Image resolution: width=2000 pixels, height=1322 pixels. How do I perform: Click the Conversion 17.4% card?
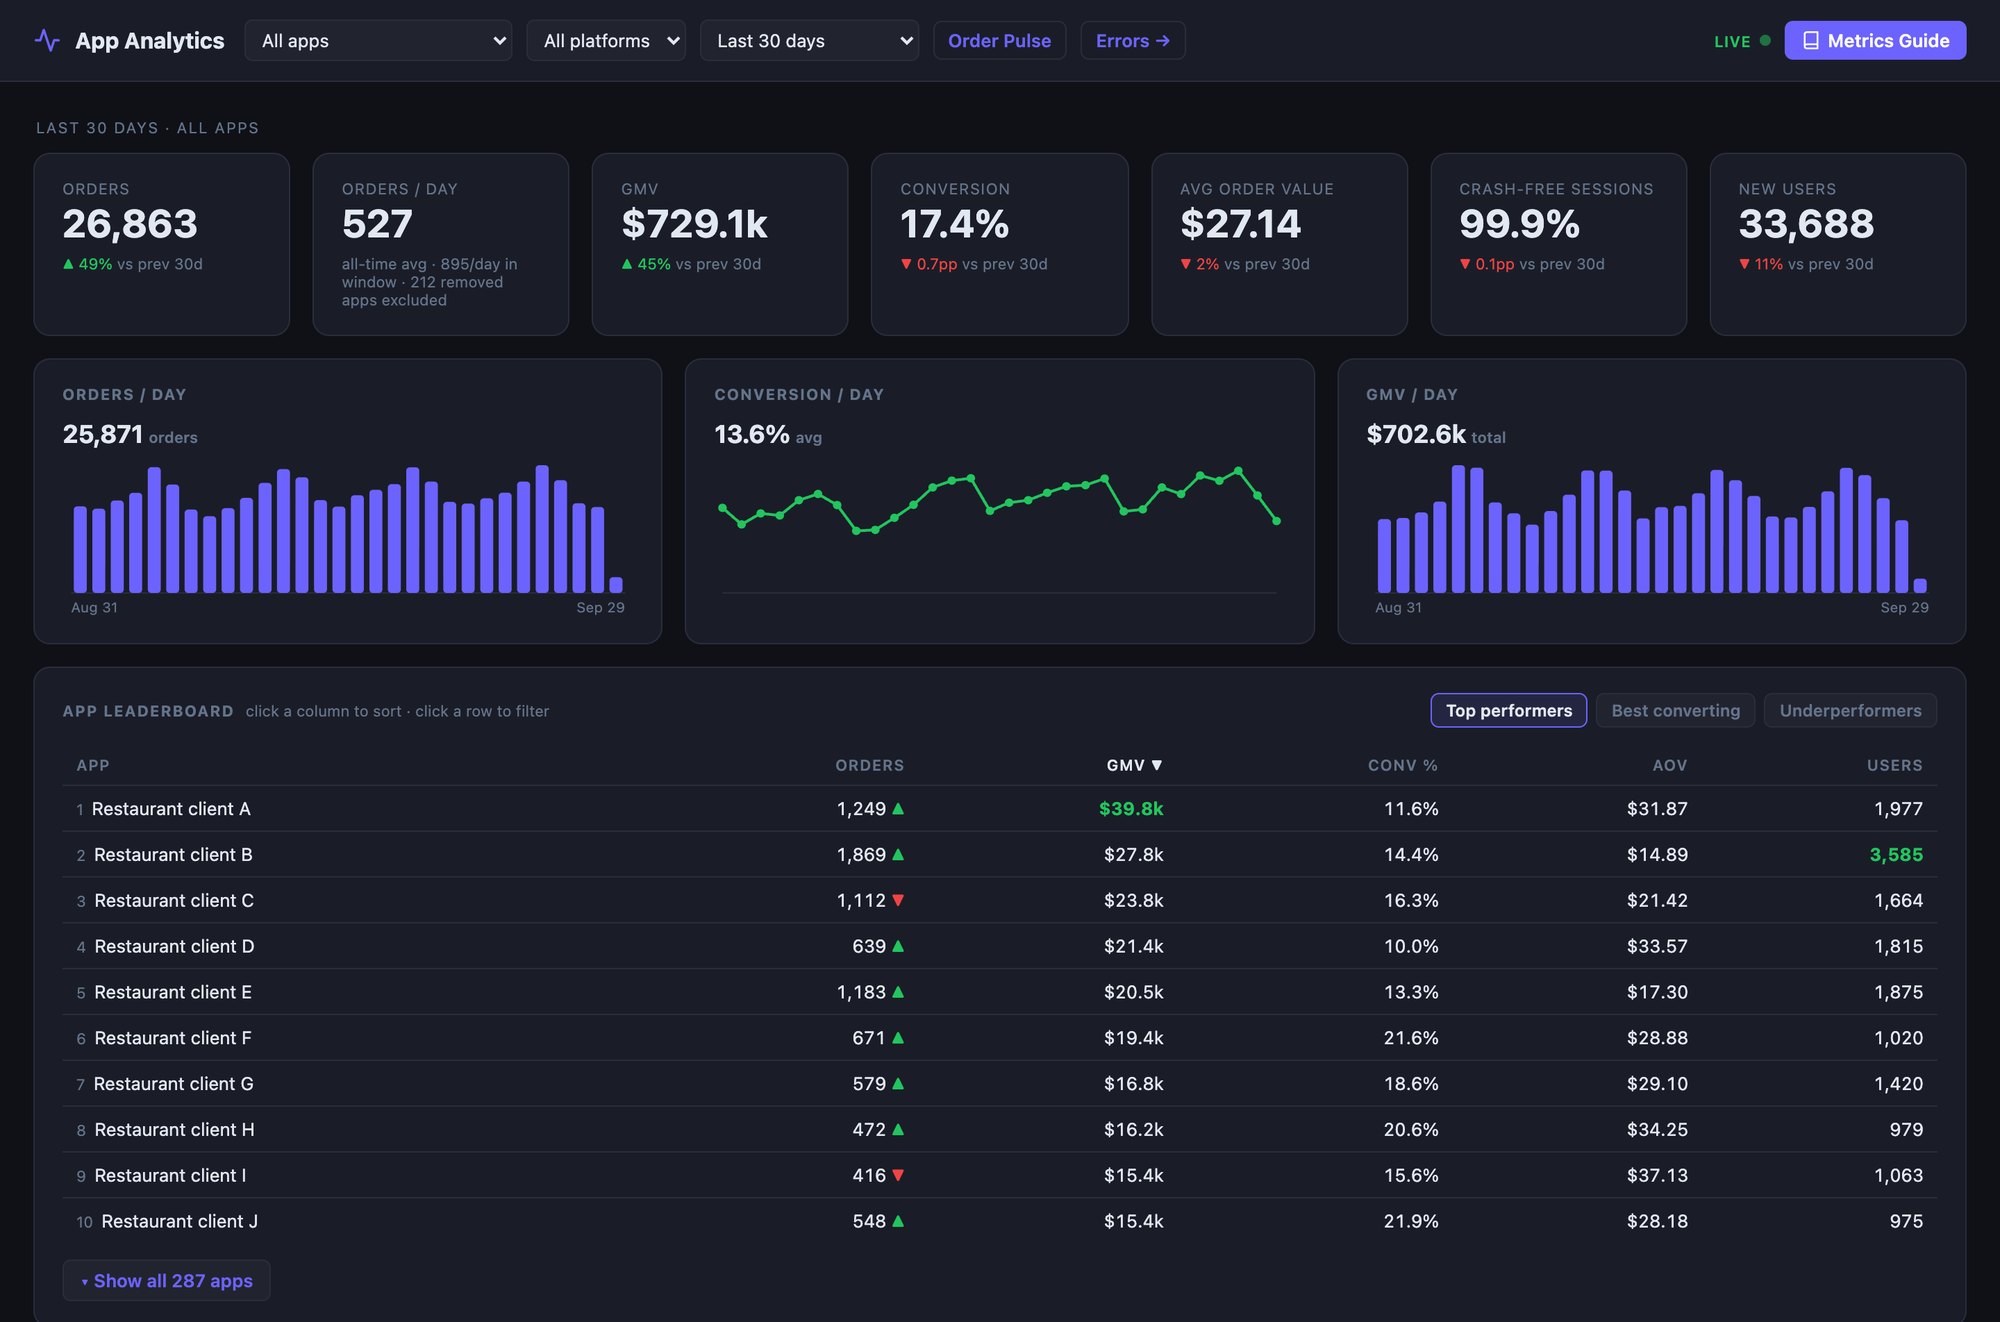click(x=999, y=244)
